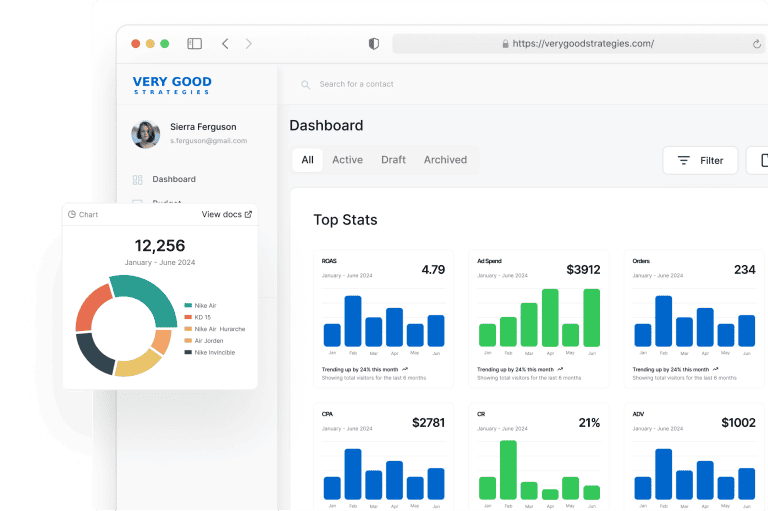The width and height of the screenshot is (768, 511).
Task: Reload the page with the refresh icon
Action: (757, 44)
